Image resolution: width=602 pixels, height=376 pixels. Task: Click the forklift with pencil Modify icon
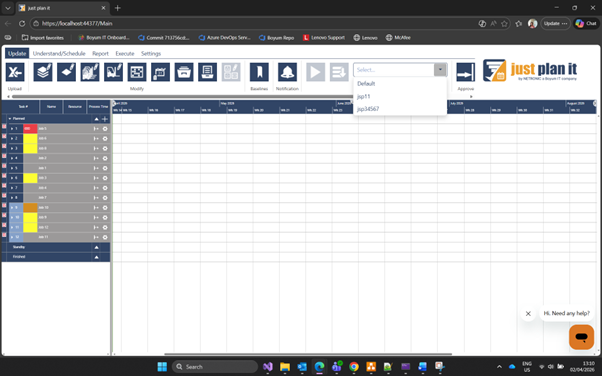click(113, 72)
